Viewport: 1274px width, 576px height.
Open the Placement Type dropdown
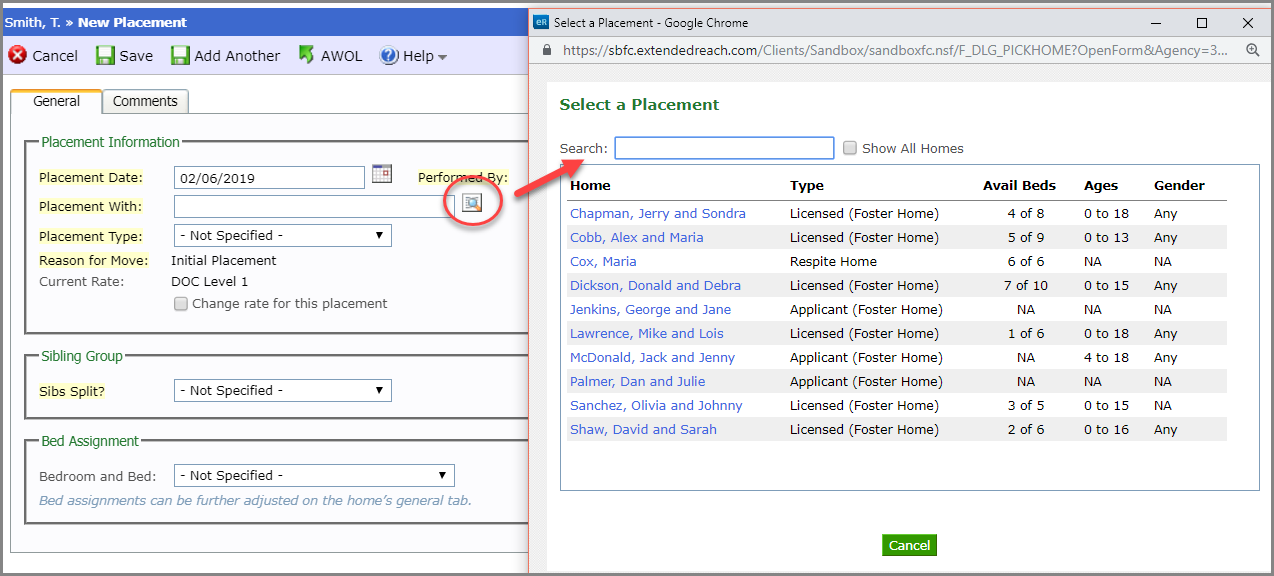pos(282,235)
